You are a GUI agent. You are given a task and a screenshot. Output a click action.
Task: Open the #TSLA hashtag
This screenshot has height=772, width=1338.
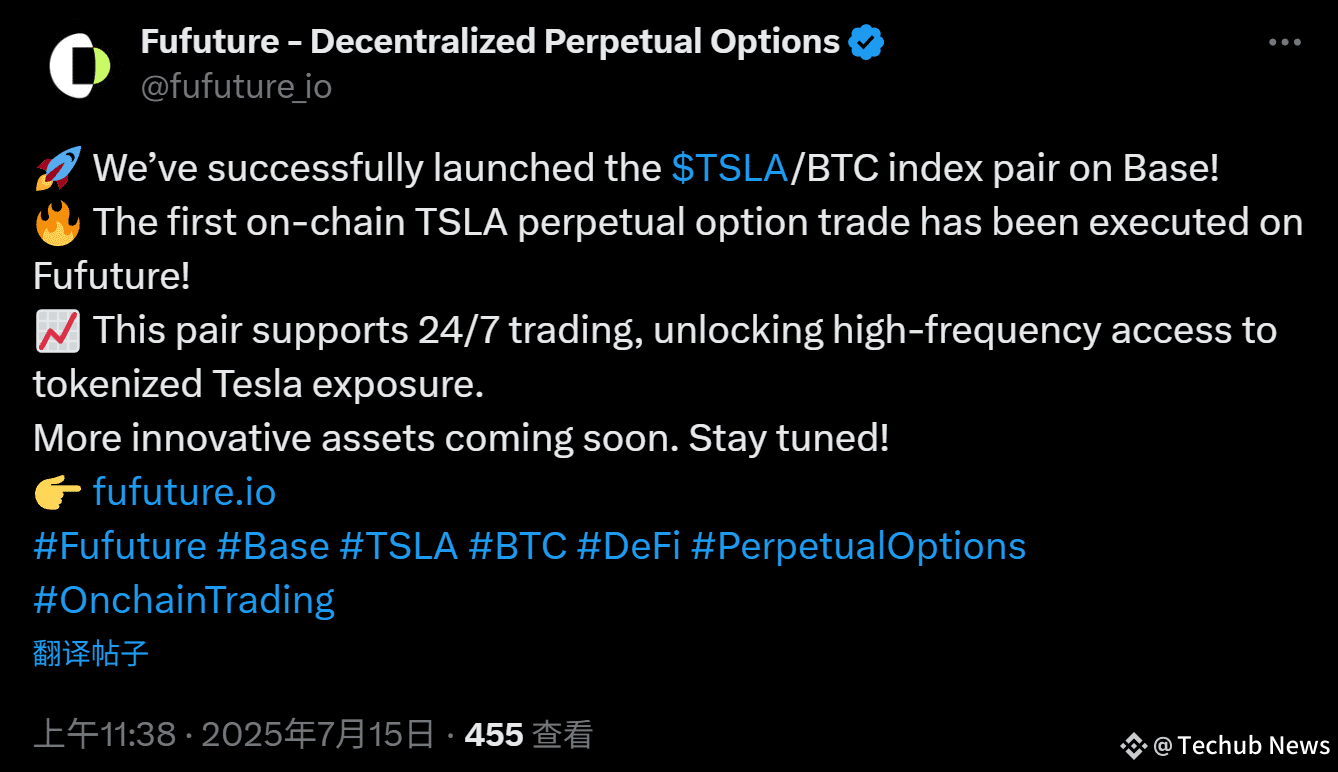coord(399,546)
